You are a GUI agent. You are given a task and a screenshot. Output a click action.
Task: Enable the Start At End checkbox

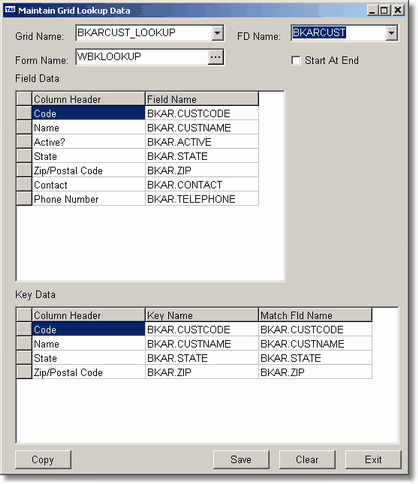pyautogui.click(x=295, y=61)
